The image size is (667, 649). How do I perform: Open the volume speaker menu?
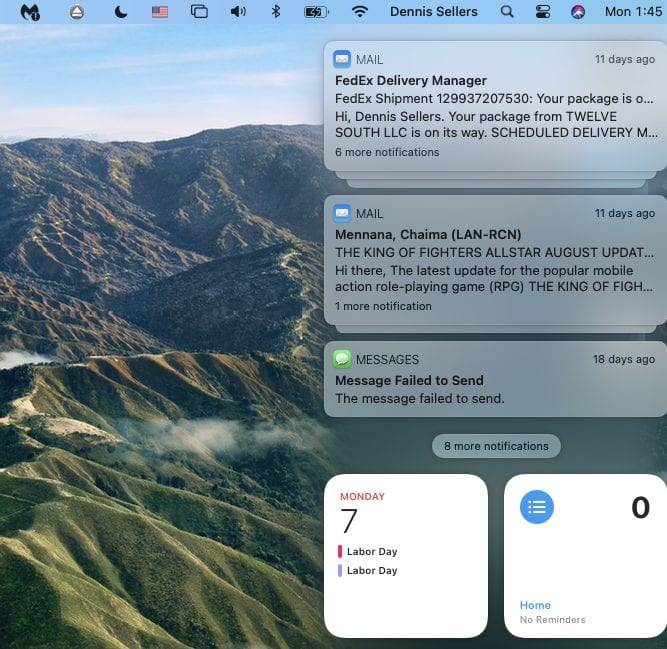pyautogui.click(x=238, y=12)
